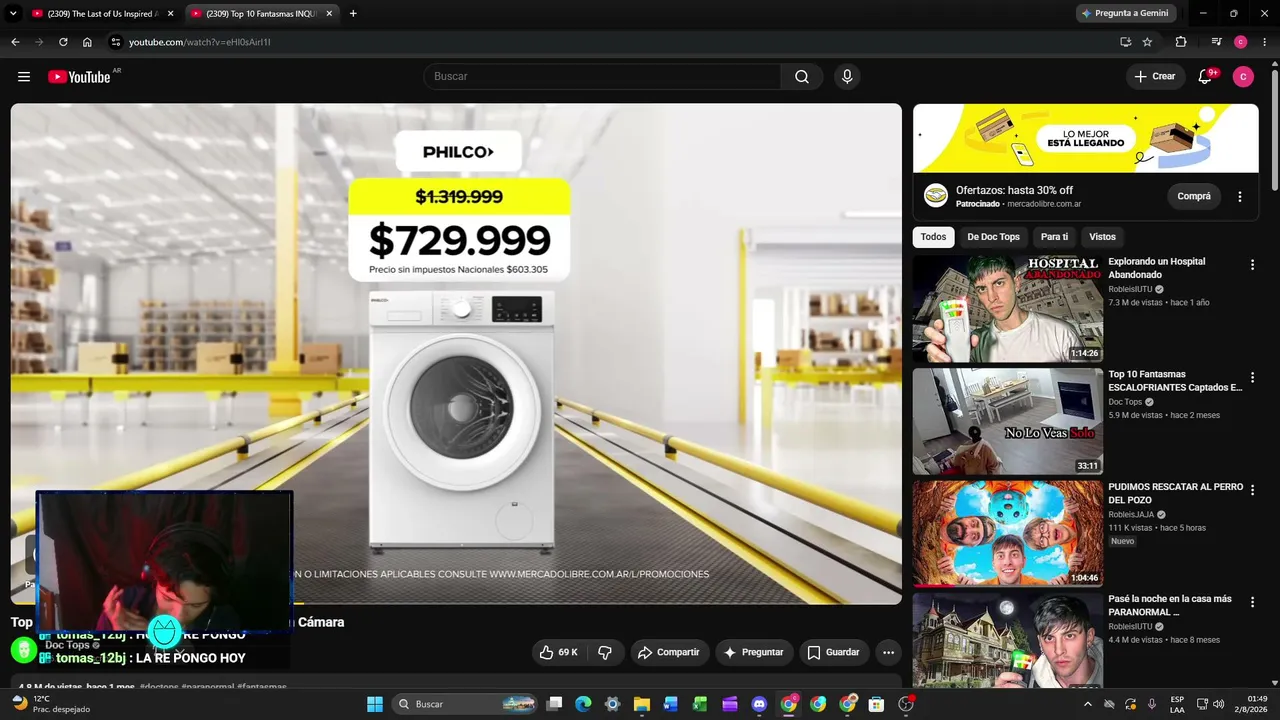Dislike the current video
Viewport: 1280px width, 720px height.
click(605, 652)
